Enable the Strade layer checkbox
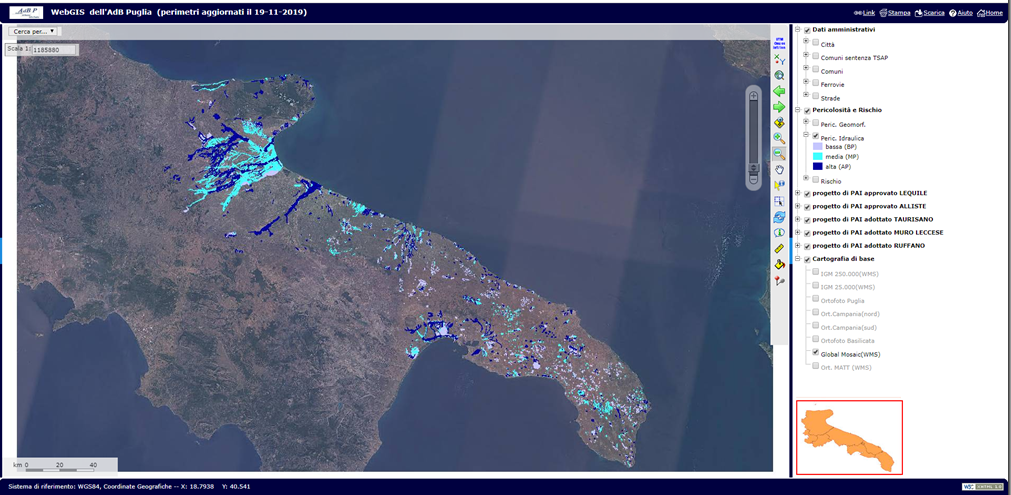Image resolution: width=1011 pixels, height=495 pixels. tap(816, 96)
